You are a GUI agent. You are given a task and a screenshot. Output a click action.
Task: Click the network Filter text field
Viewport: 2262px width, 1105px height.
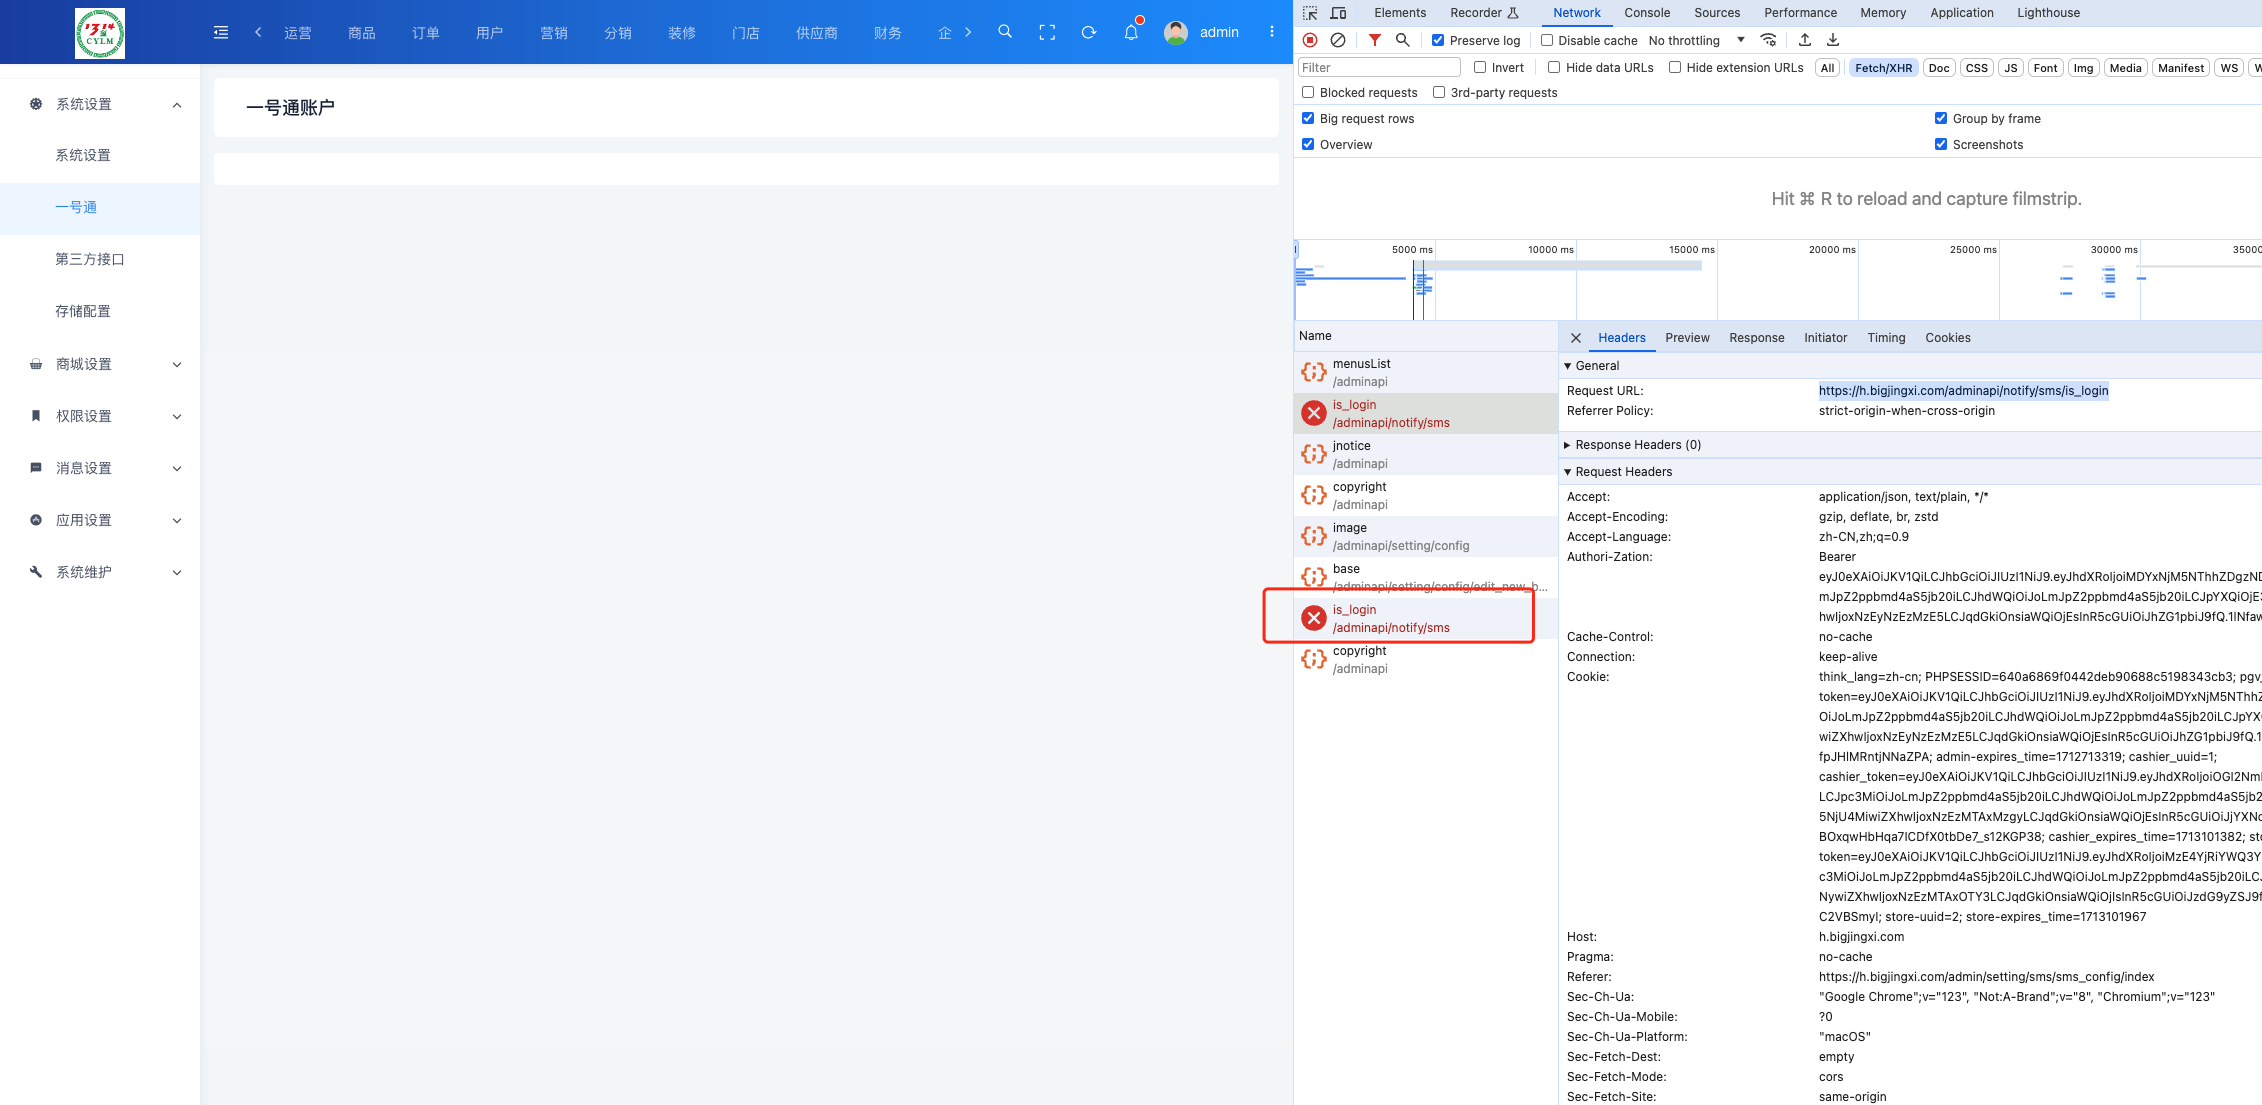tap(1379, 67)
